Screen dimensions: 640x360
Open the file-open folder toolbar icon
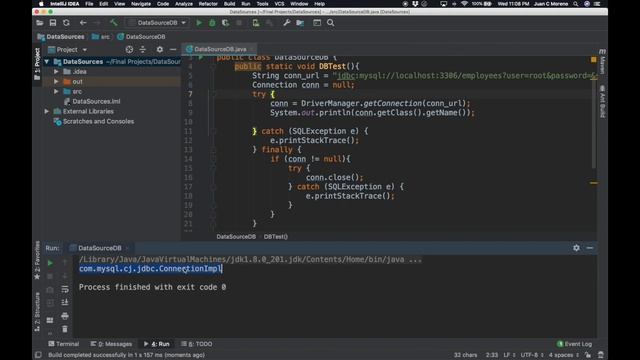click(40, 23)
